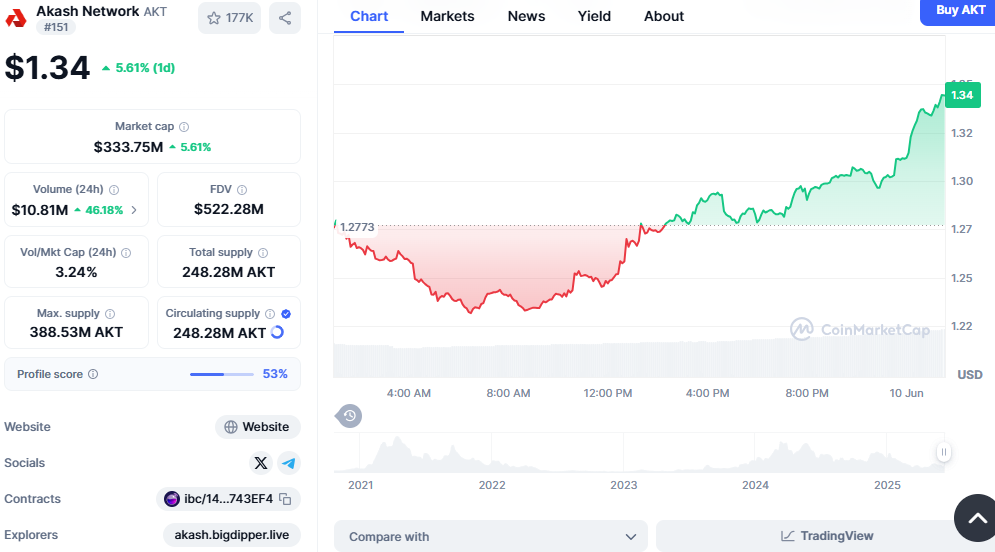Viewport: 995px width, 552px height.
Task: Click the FDV info icon
Action: coord(242,189)
